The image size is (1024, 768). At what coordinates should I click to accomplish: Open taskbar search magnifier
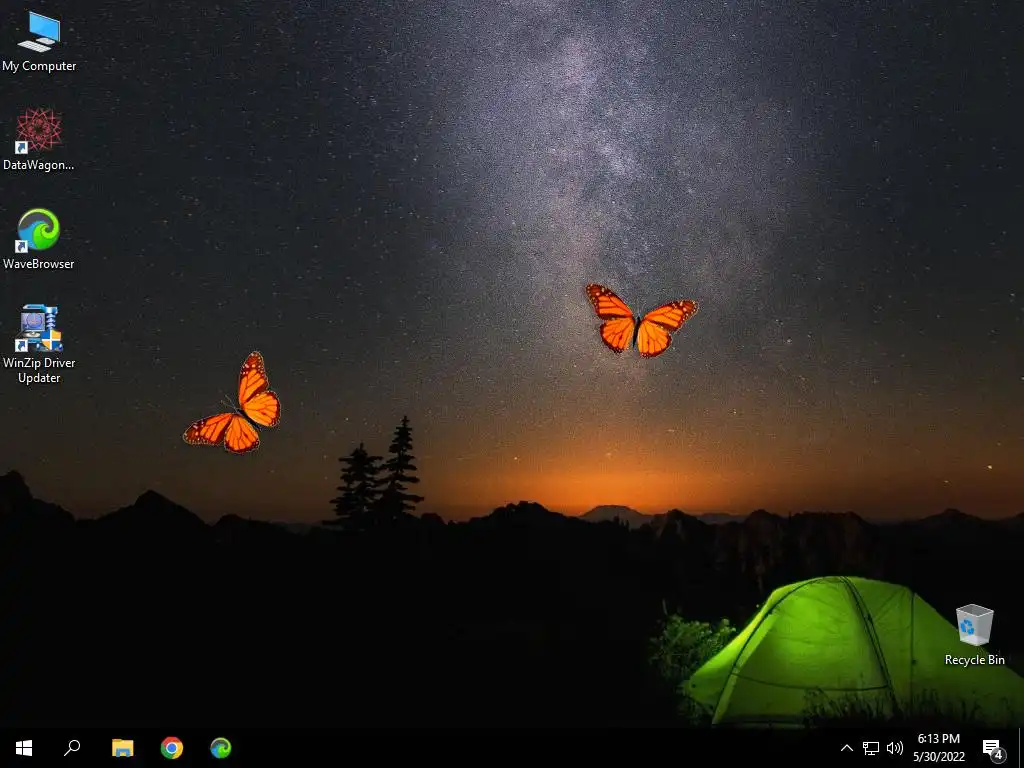tap(72, 748)
